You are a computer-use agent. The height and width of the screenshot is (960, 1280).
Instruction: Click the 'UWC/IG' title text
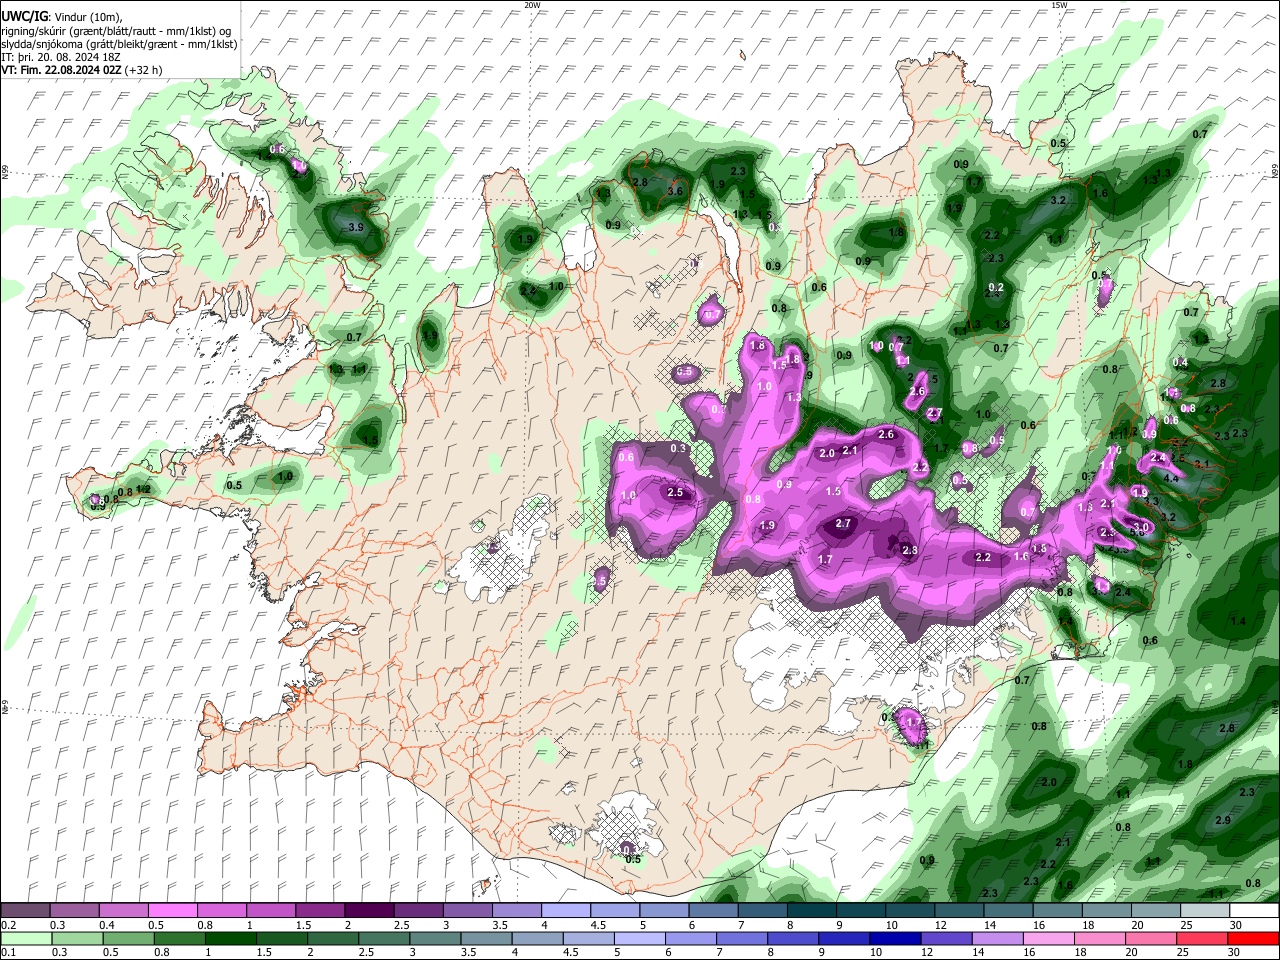pyautogui.click(x=24, y=17)
